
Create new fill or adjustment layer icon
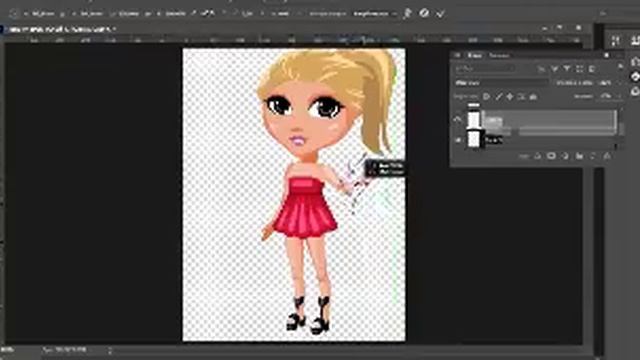coord(565,156)
